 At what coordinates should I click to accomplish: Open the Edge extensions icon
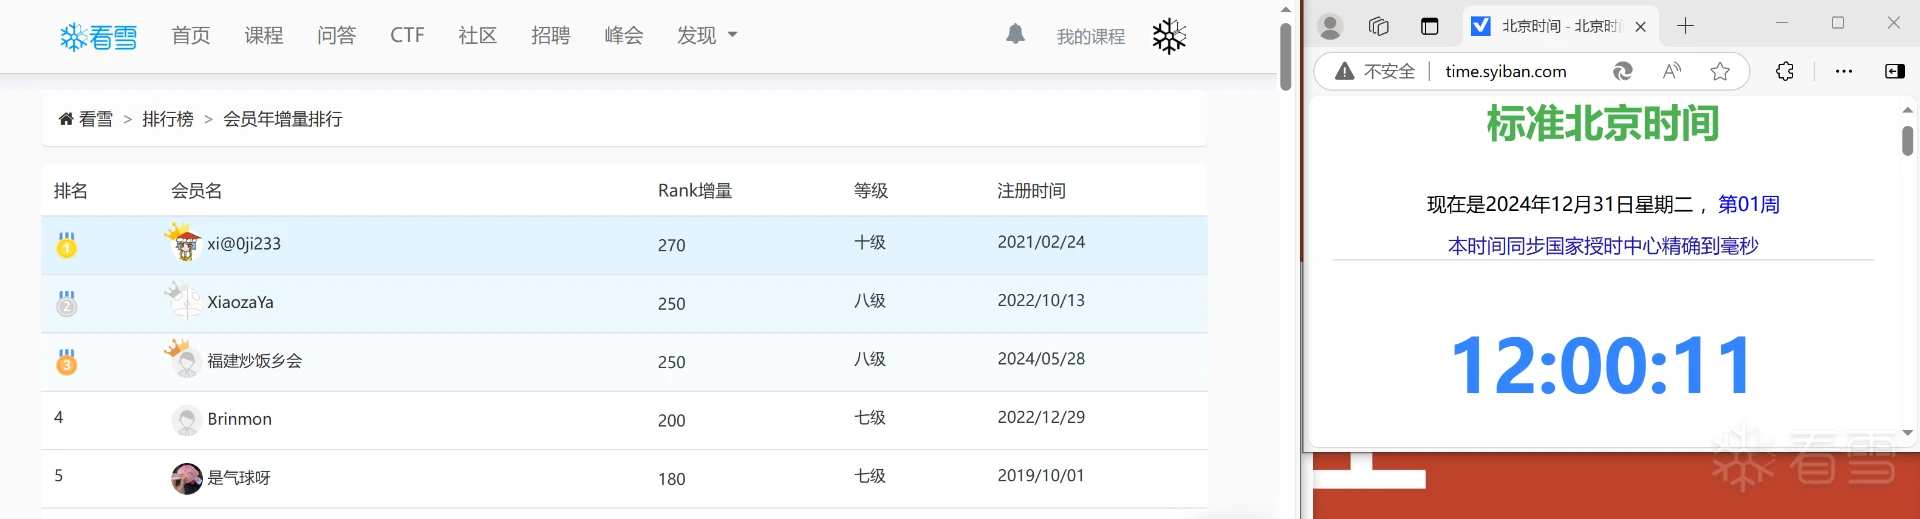[x=1785, y=71]
